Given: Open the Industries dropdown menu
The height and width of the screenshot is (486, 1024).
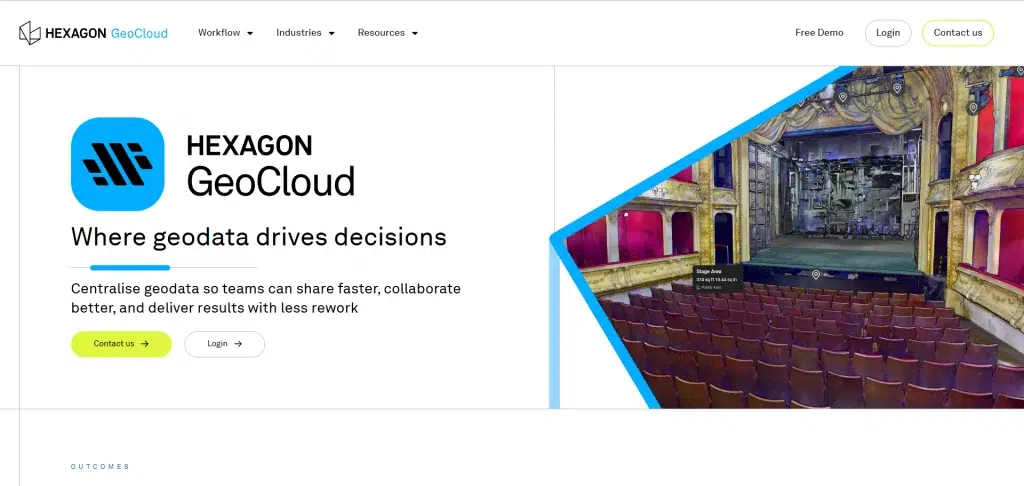Looking at the screenshot, I should [x=305, y=33].
